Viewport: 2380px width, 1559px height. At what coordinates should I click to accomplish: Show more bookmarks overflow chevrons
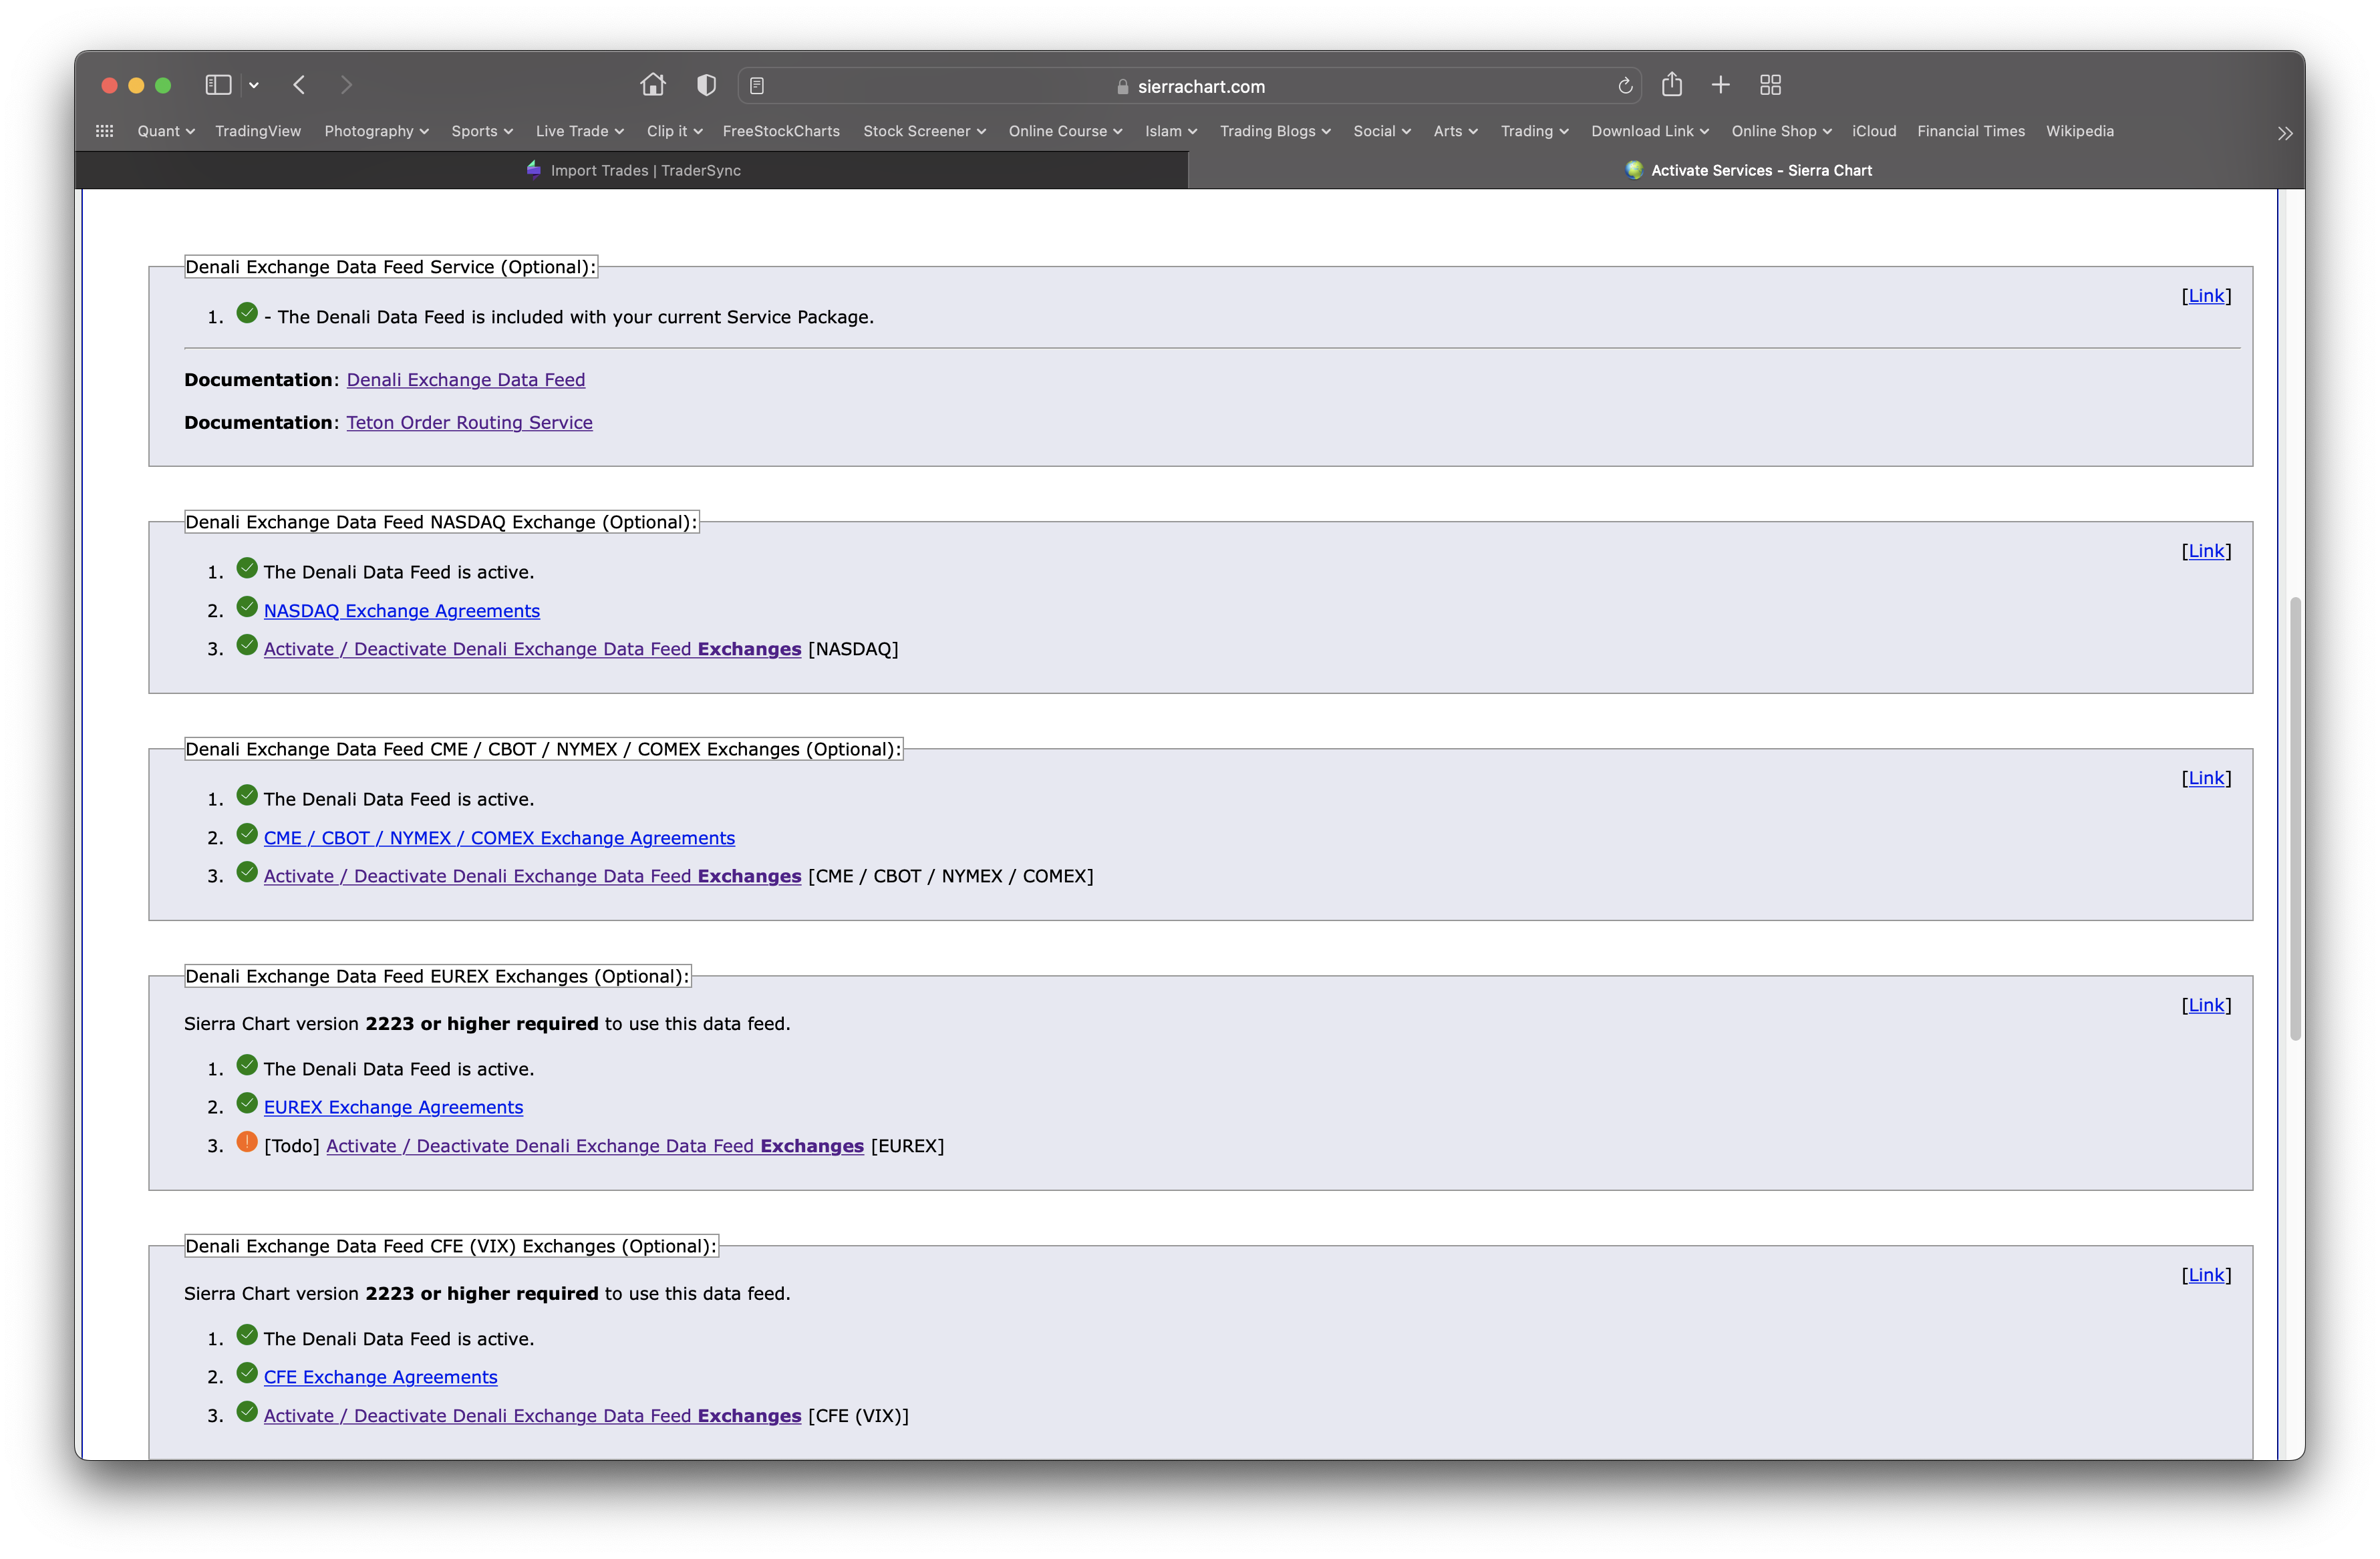click(2285, 133)
